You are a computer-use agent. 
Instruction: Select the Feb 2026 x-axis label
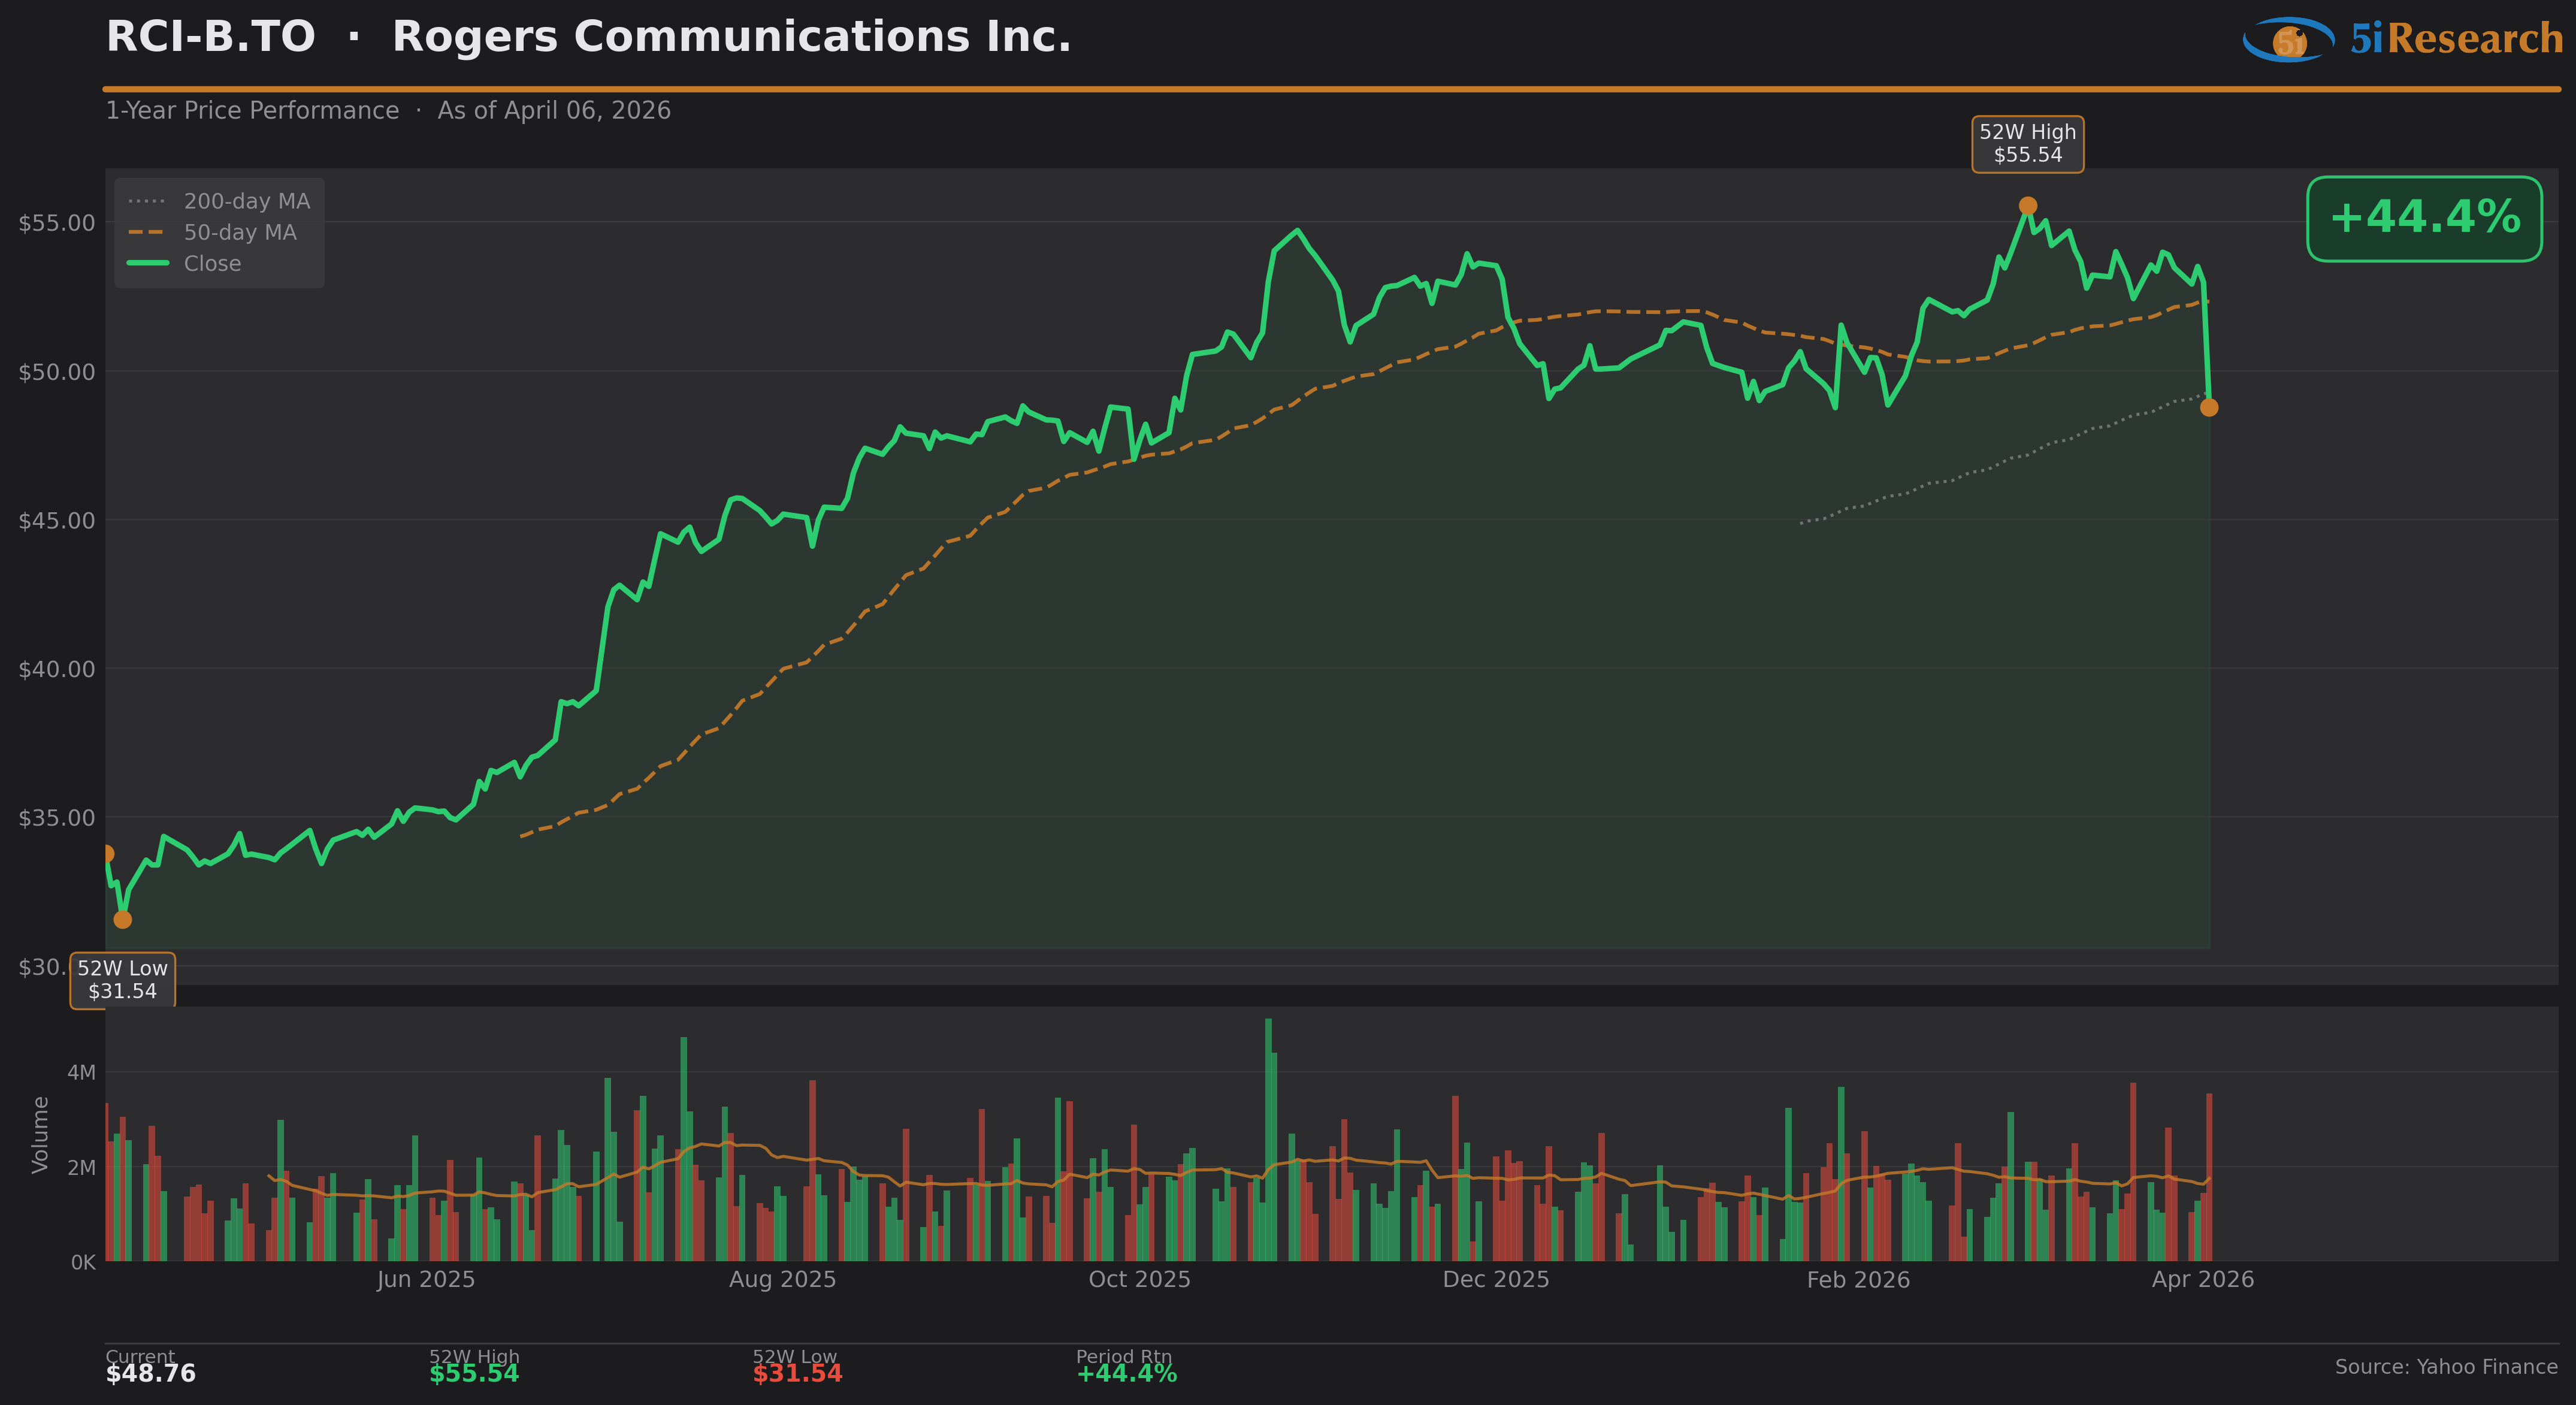(1858, 1279)
